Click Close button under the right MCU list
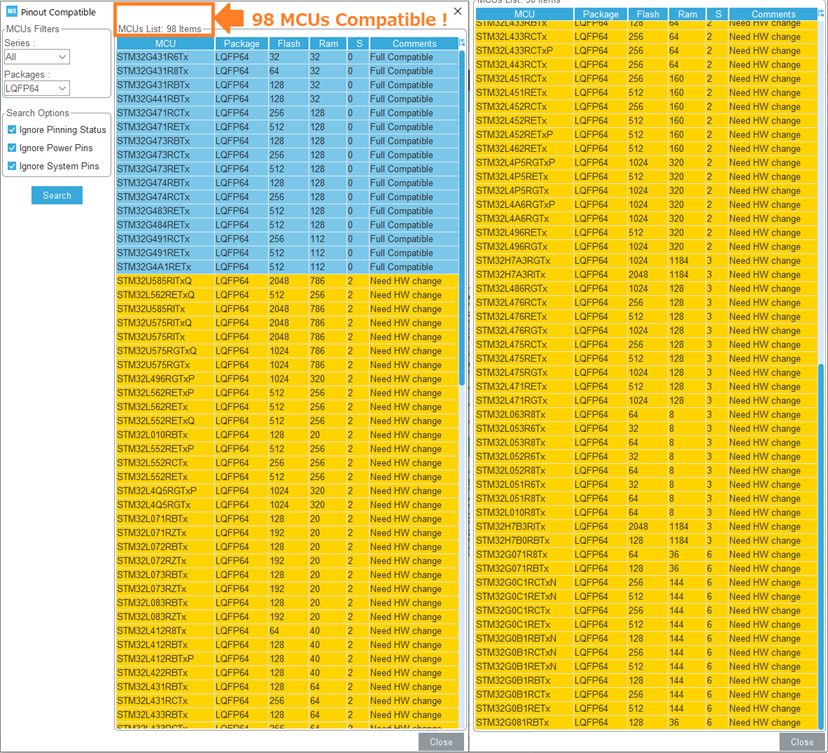 coord(802,742)
